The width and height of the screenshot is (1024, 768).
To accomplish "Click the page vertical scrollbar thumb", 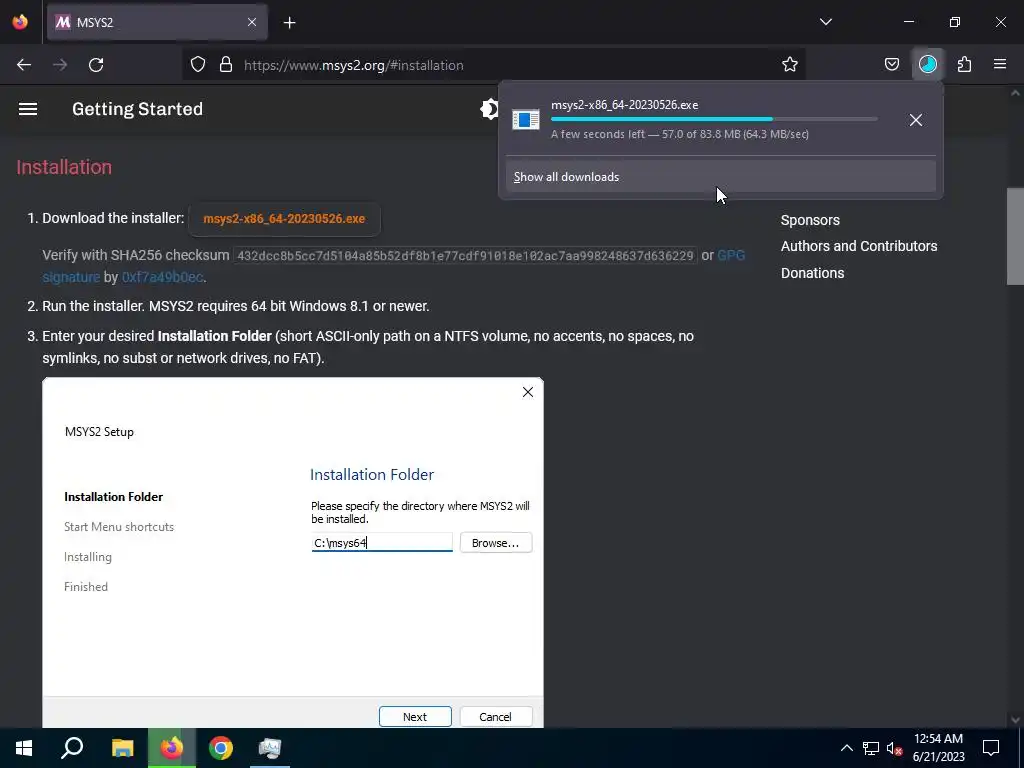I will click(1015, 236).
